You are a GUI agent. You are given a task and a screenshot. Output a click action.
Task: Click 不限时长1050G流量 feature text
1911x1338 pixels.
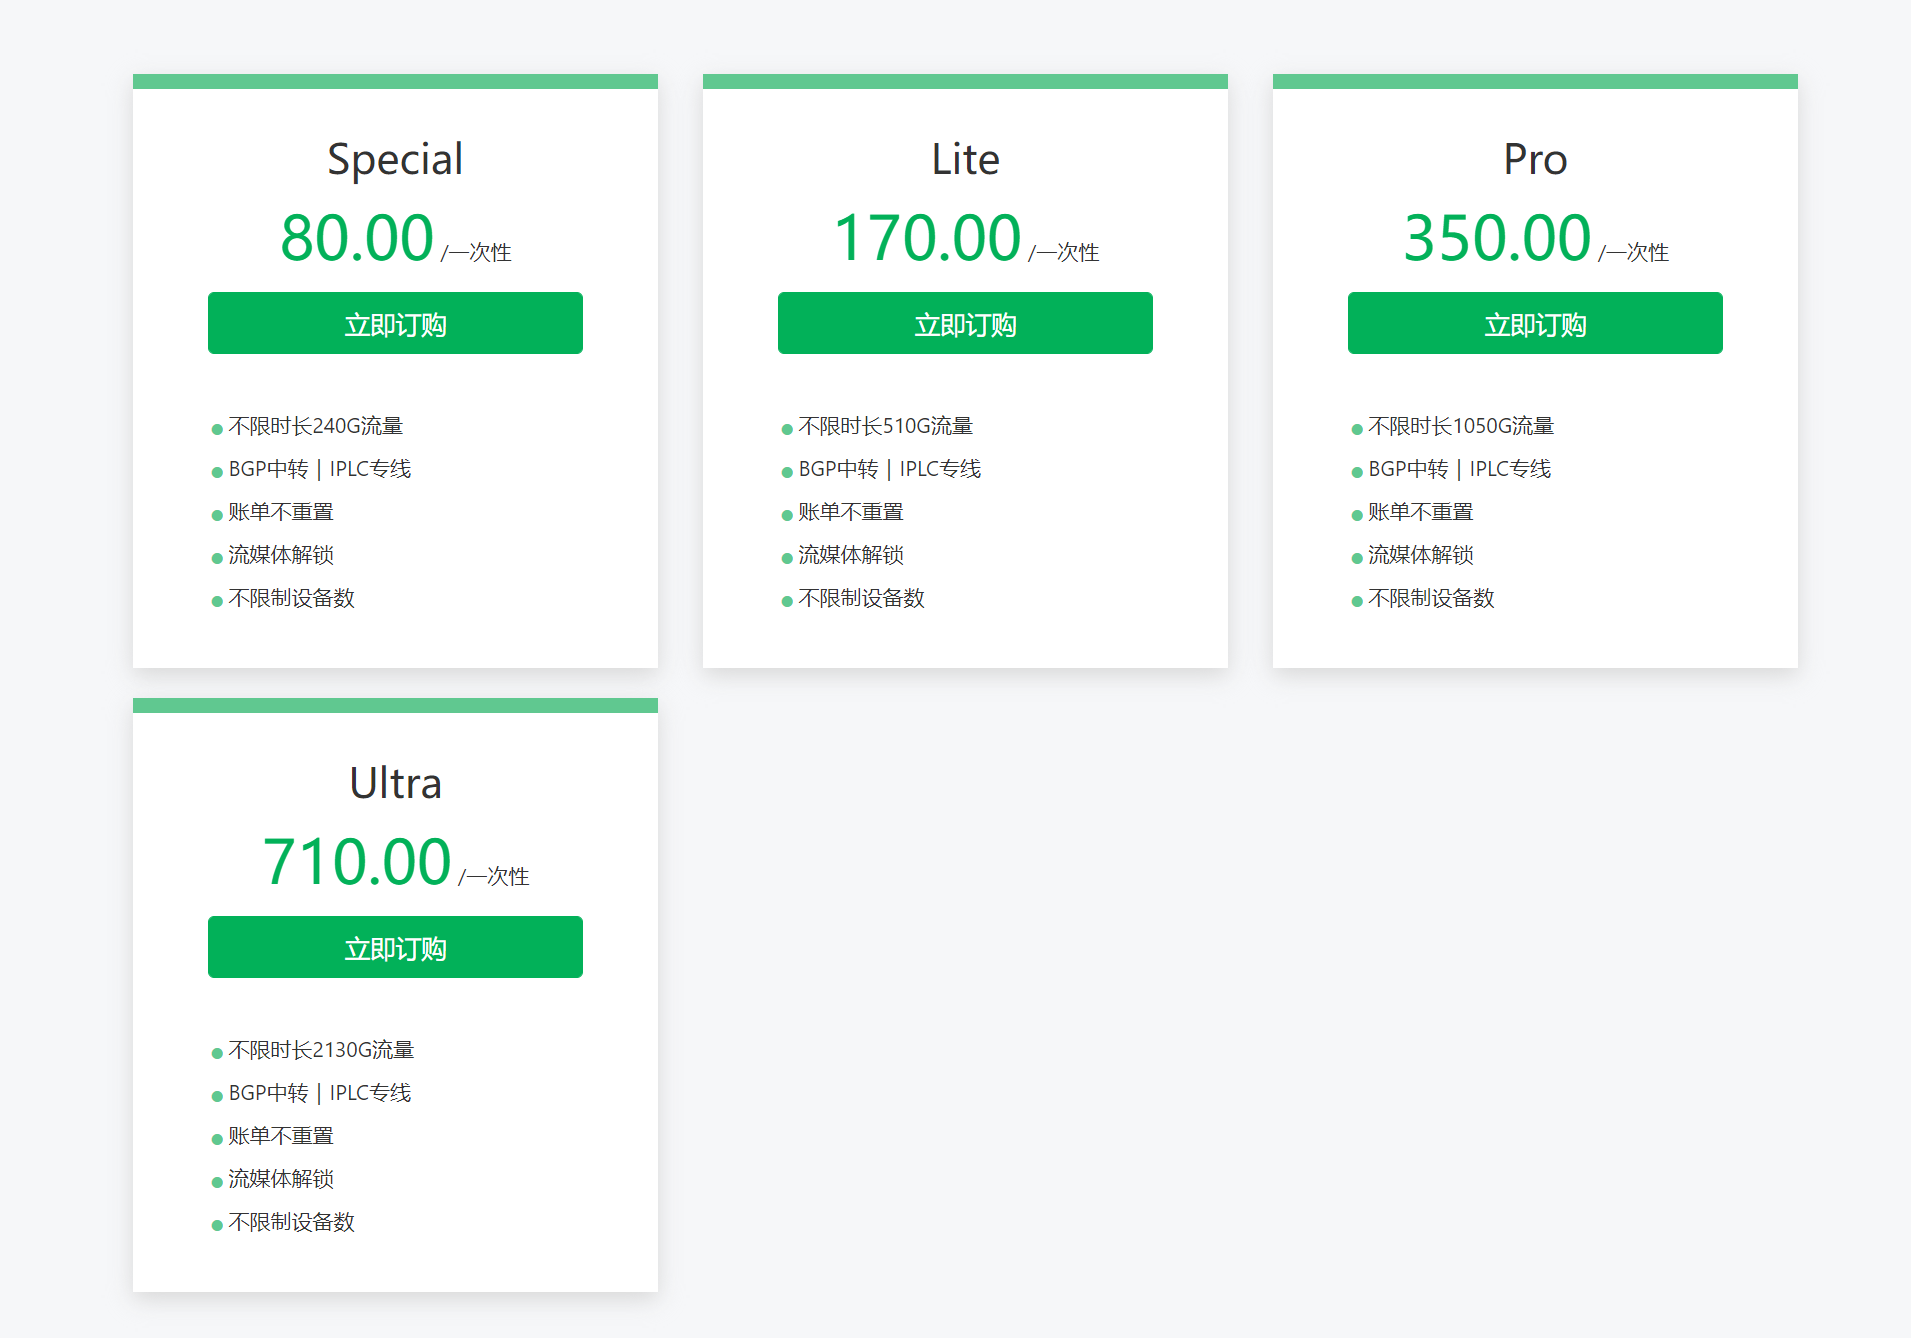pos(1460,426)
